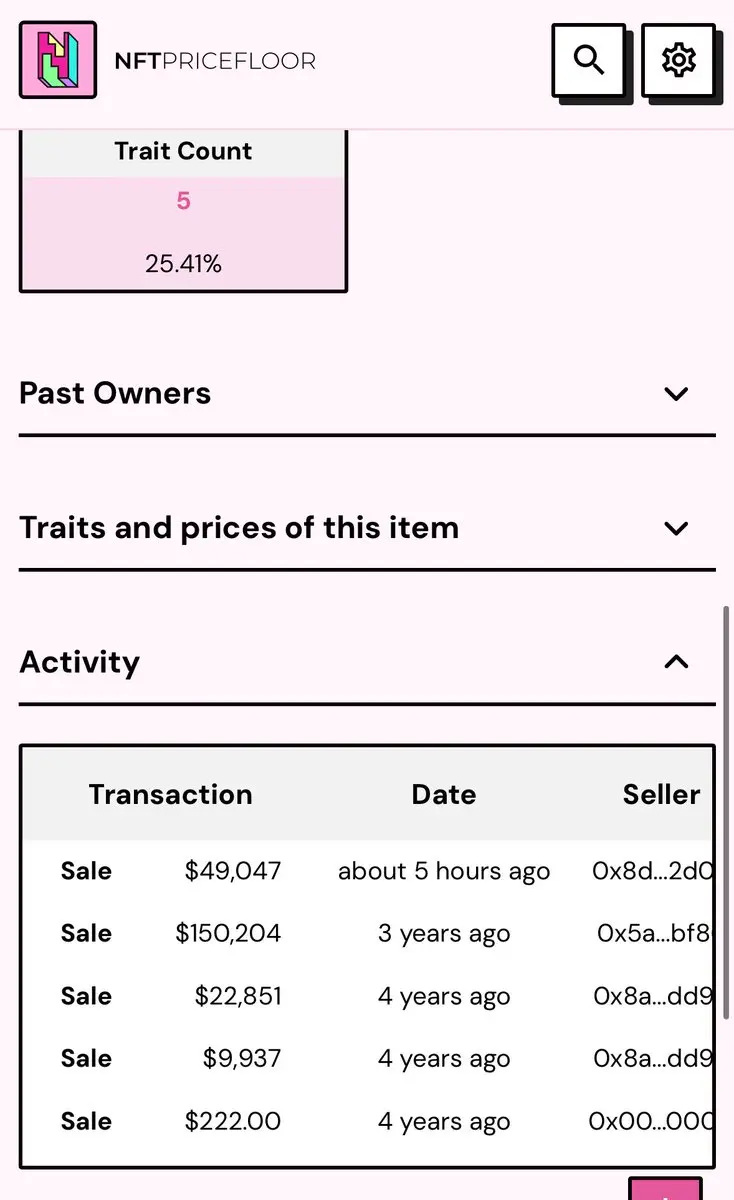
Task: Click the NFTPriceFloor pink logo icon
Action: point(58,60)
